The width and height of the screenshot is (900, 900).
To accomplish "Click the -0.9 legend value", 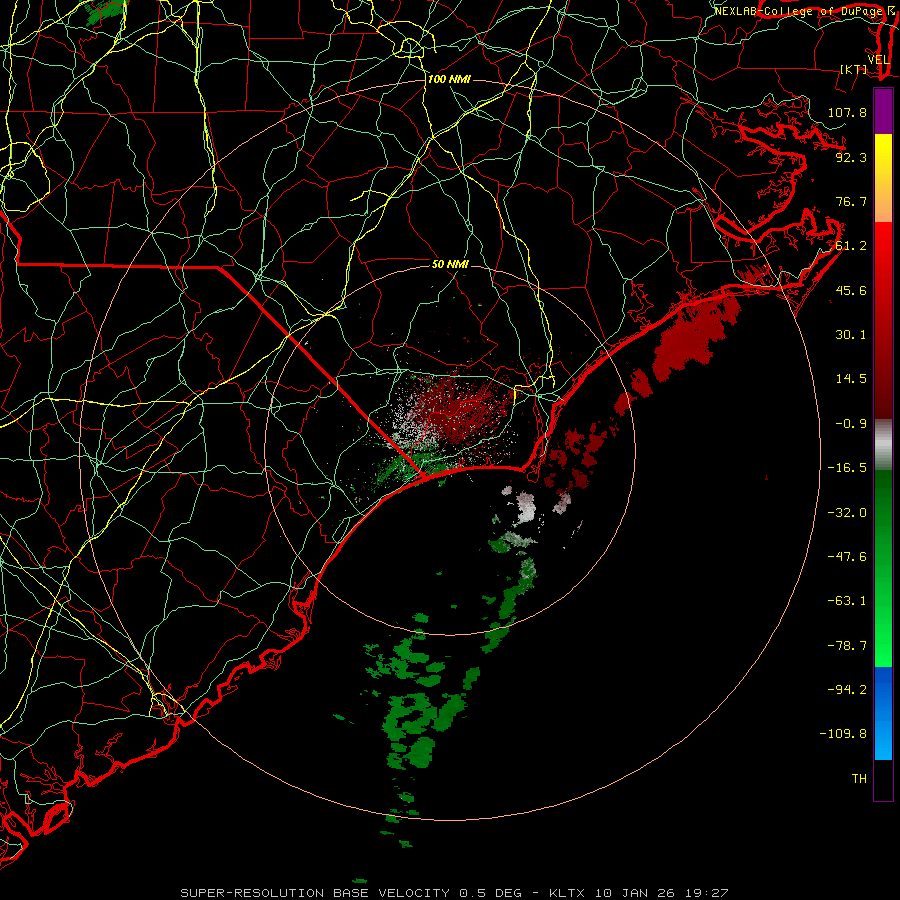I will pos(851,424).
